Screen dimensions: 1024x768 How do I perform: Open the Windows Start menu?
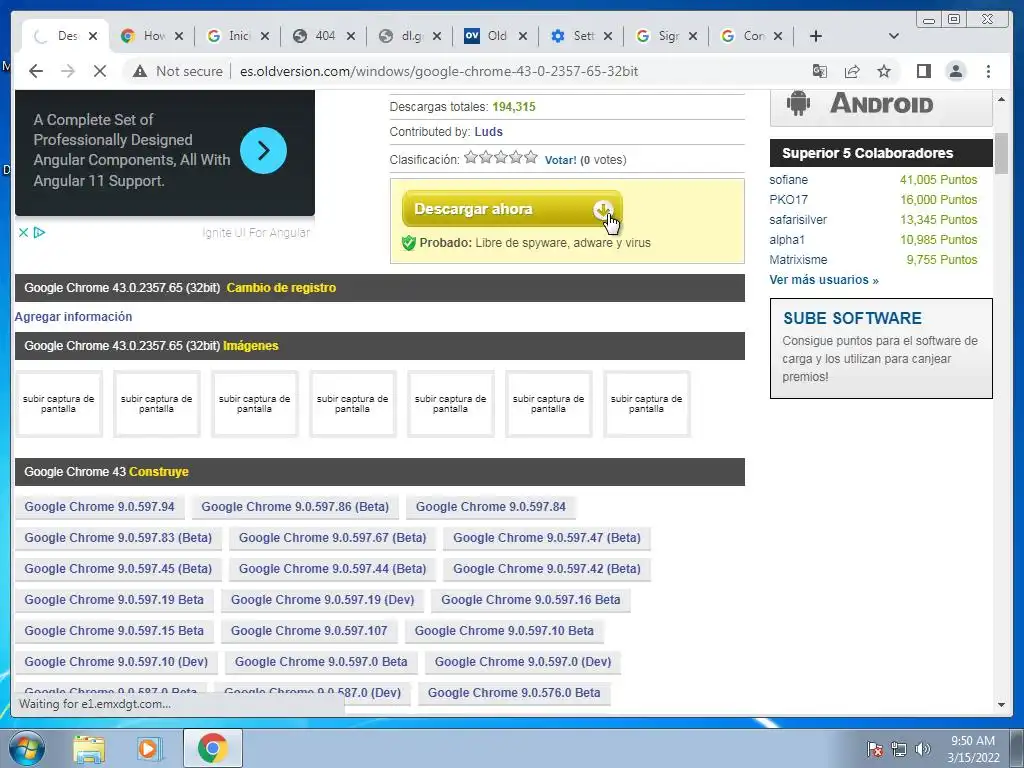(27, 748)
